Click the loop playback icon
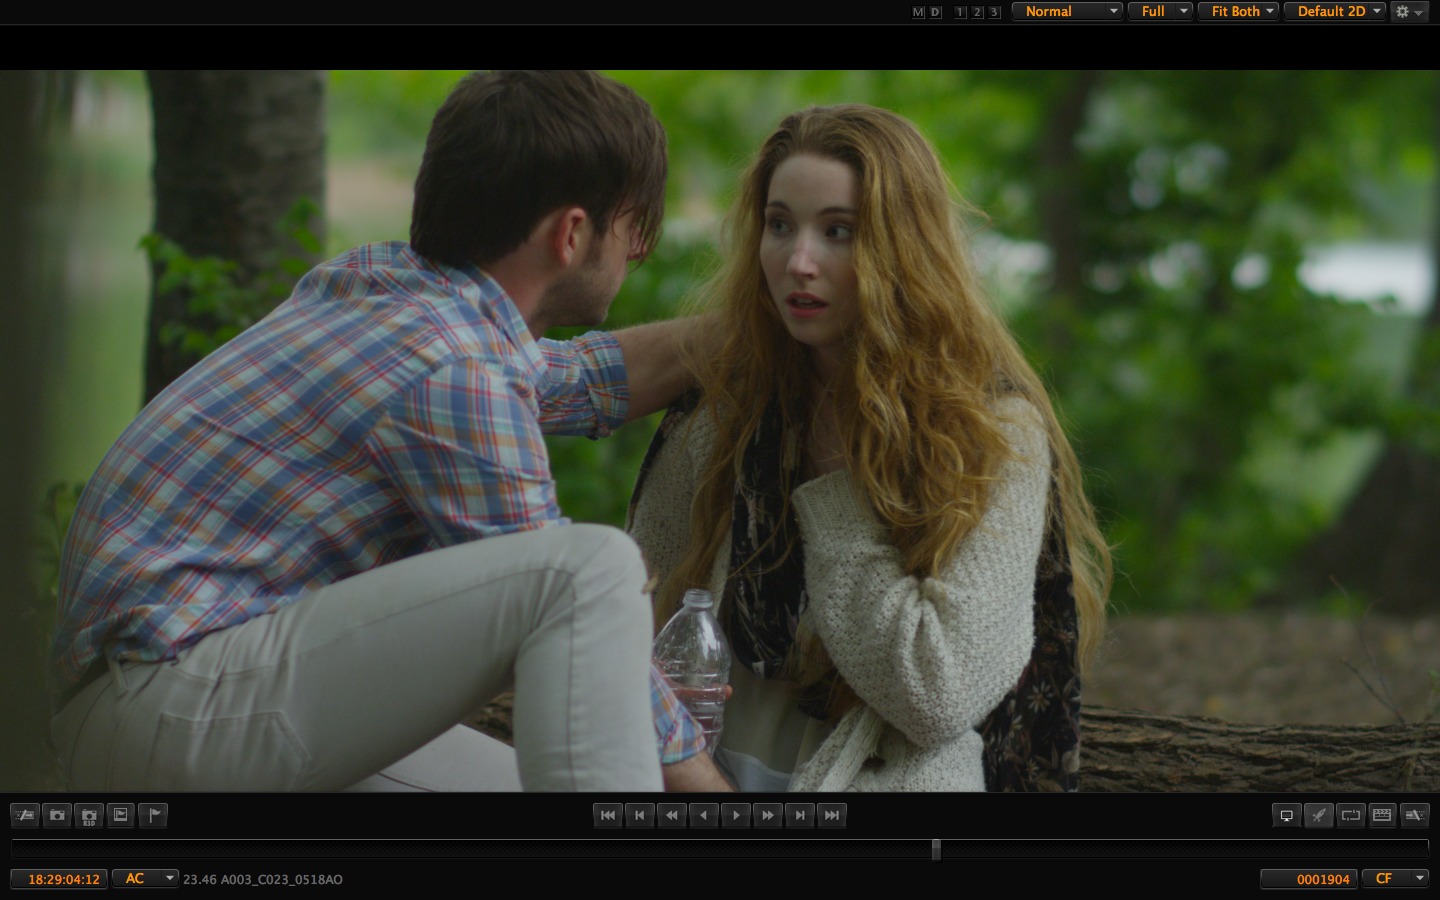Image resolution: width=1440 pixels, height=900 pixels. click(x=1350, y=816)
